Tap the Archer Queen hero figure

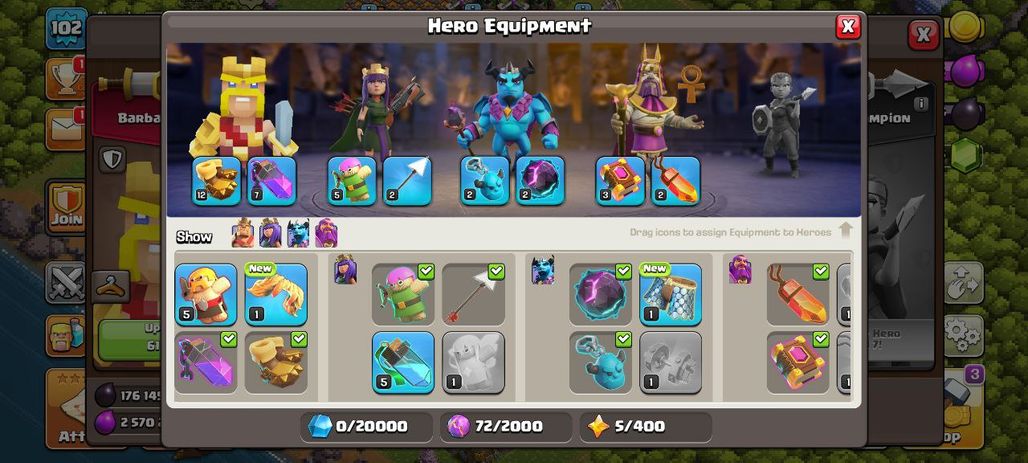(374, 108)
